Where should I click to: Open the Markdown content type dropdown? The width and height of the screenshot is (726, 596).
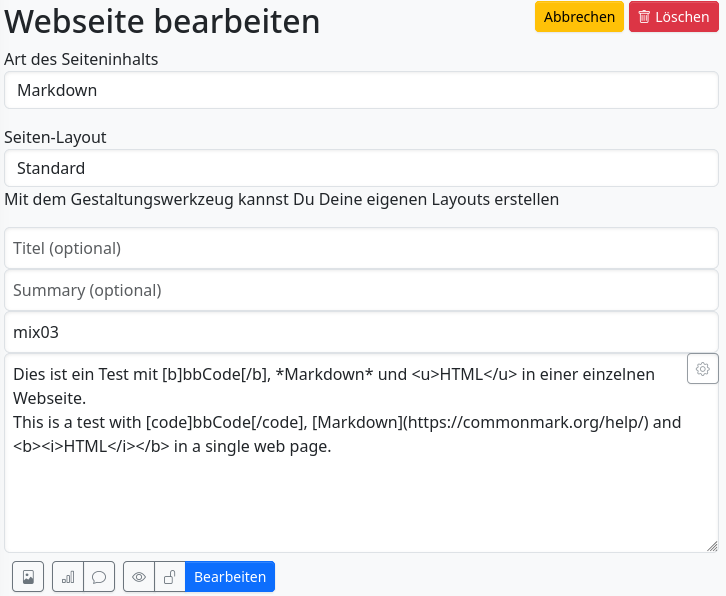[361, 90]
